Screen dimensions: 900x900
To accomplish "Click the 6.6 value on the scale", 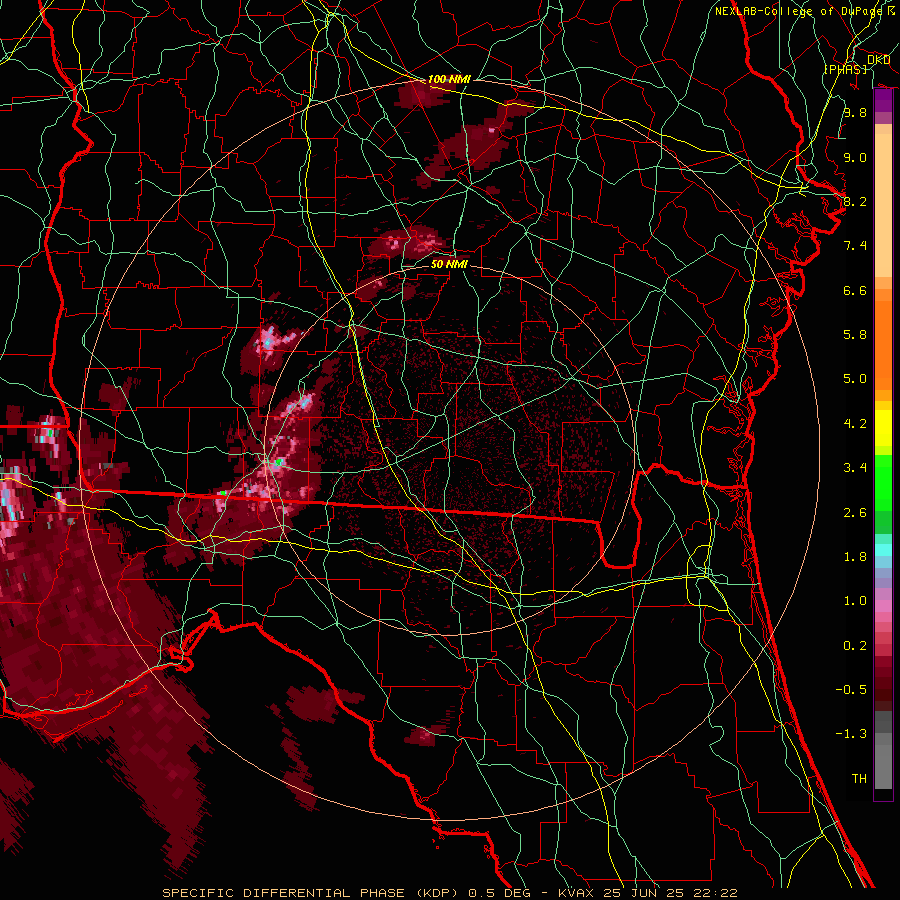I will (855, 290).
